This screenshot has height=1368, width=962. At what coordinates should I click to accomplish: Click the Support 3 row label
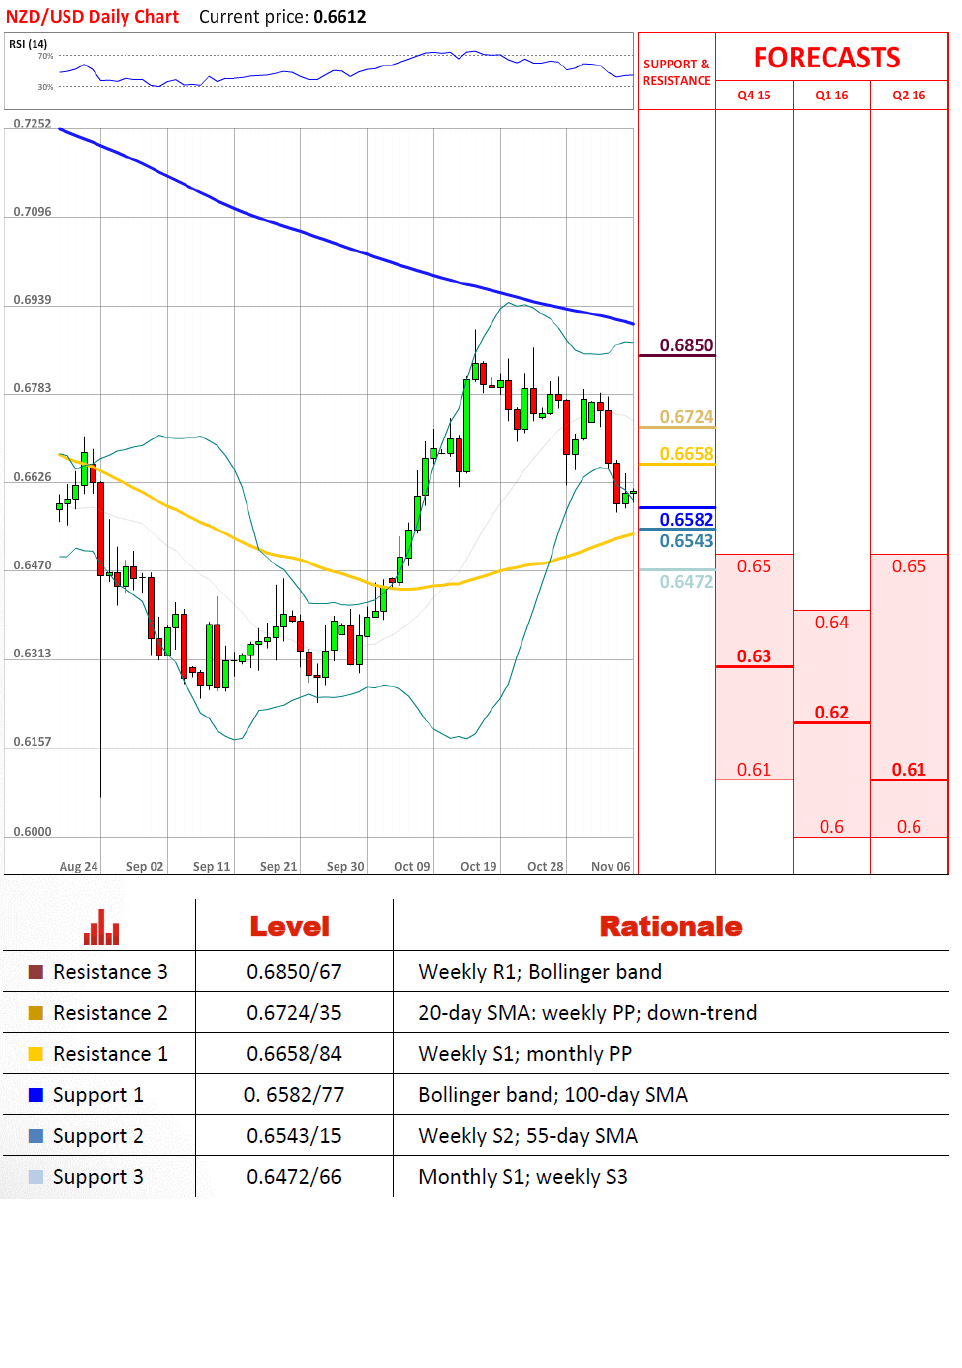click(x=98, y=1177)
